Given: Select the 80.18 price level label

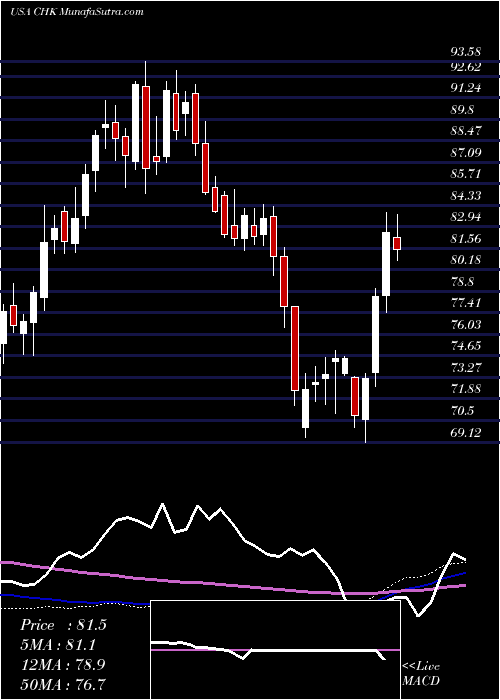Looking at the screenshot, I should click(466, 260).
